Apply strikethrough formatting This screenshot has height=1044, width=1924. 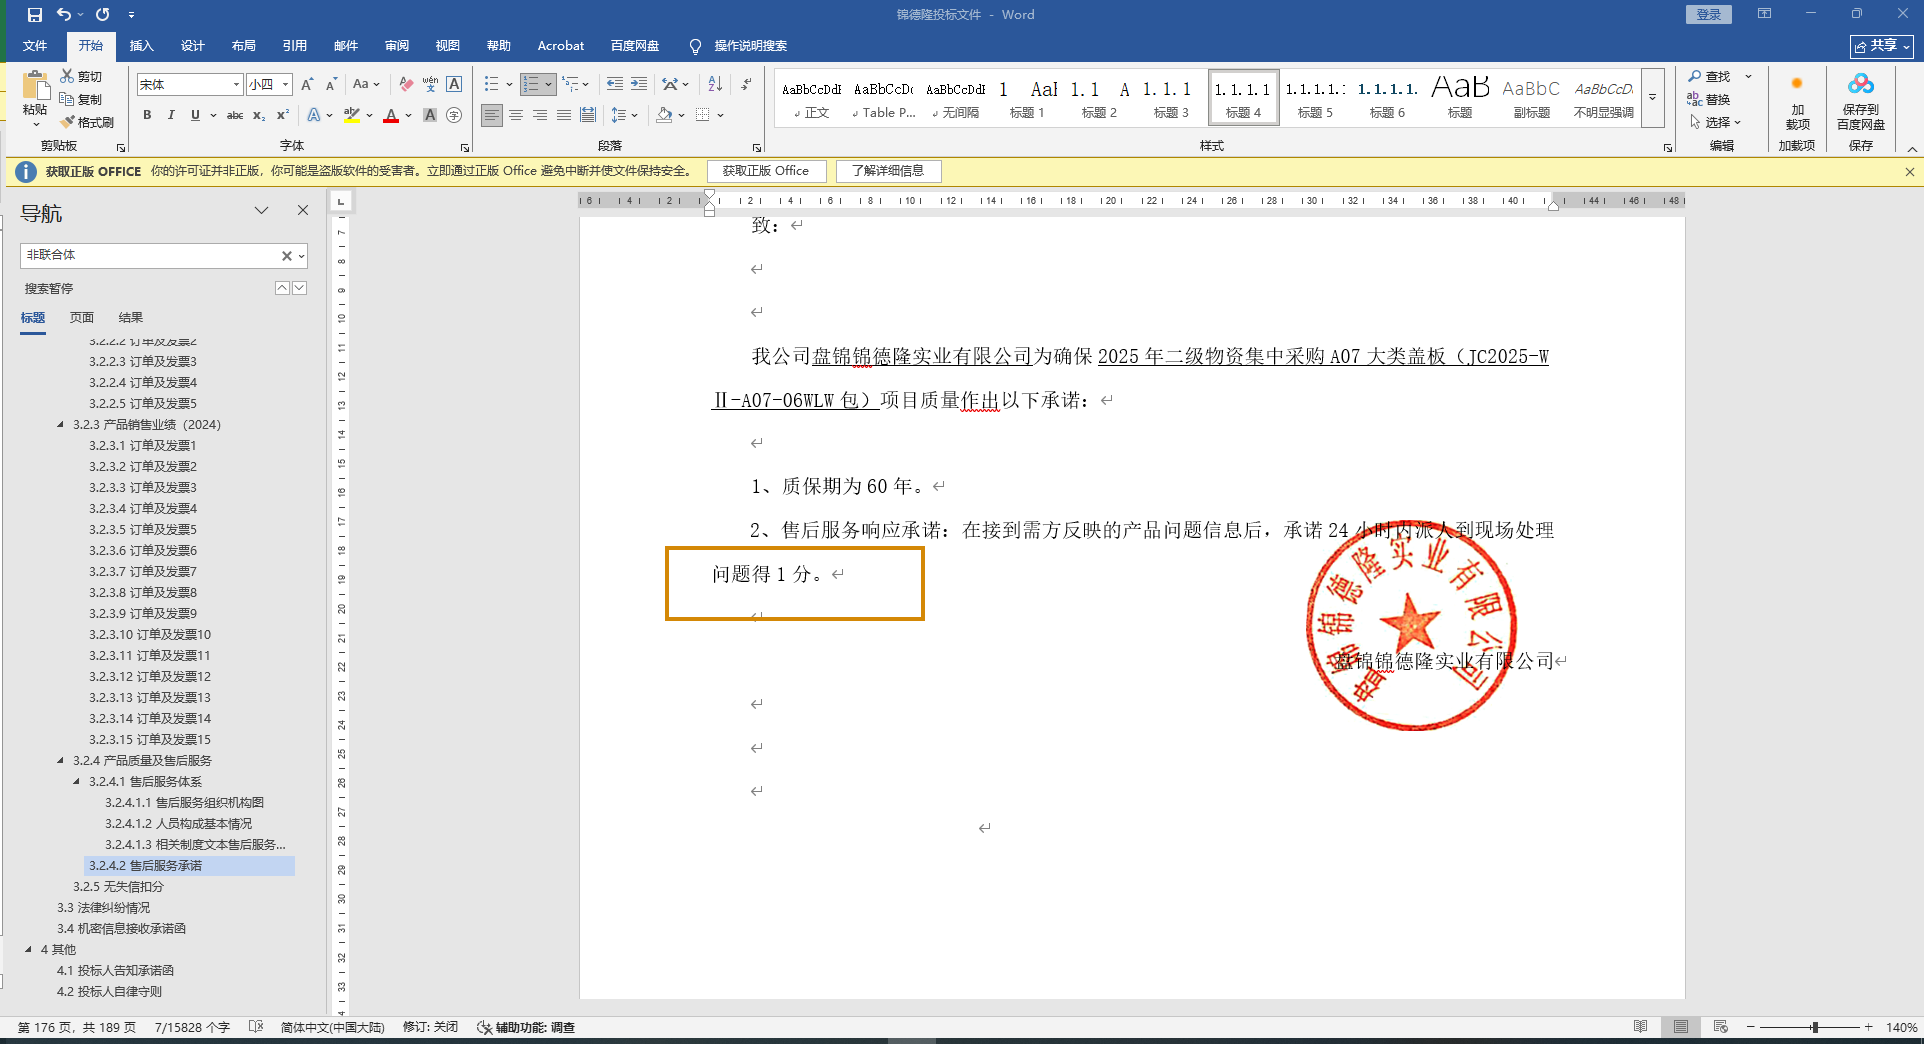[x=235, y=115]
